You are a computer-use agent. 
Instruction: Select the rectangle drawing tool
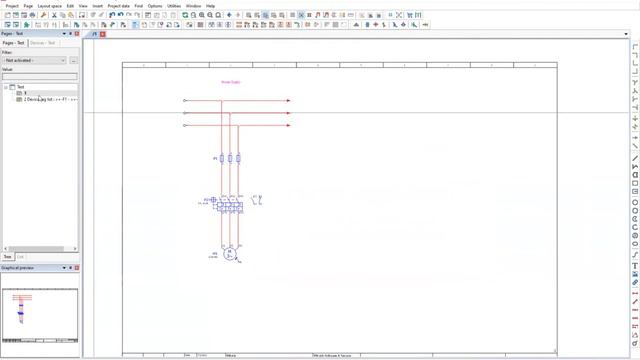pos(635,183)
